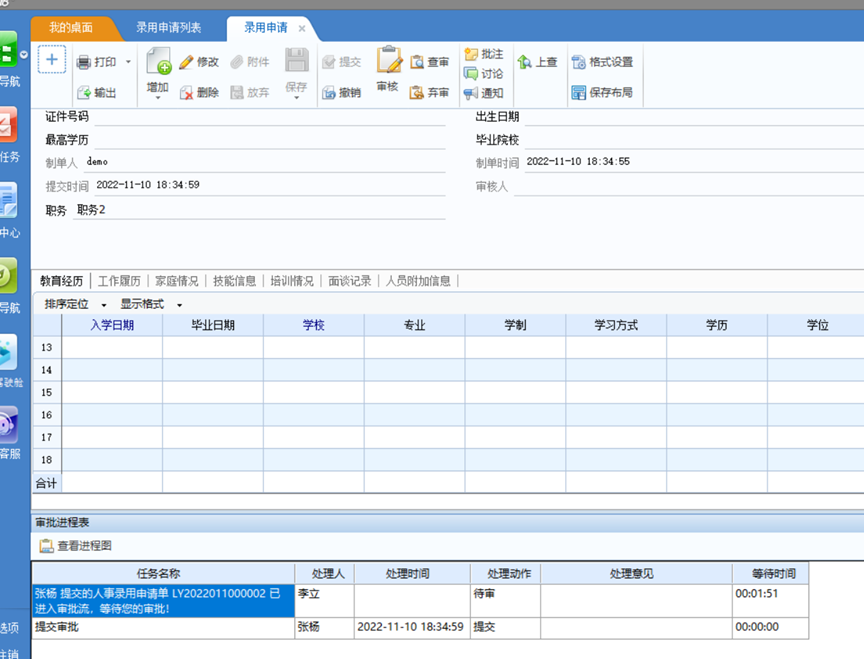The image size is (864, 659).
Task: Click the 打印 printer icon
Action: click(84, 62)
